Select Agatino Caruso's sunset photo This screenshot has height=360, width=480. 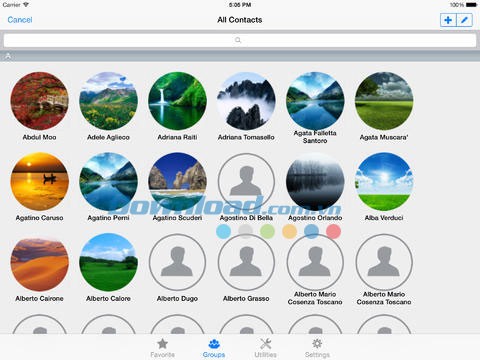[x=39, y=182]
